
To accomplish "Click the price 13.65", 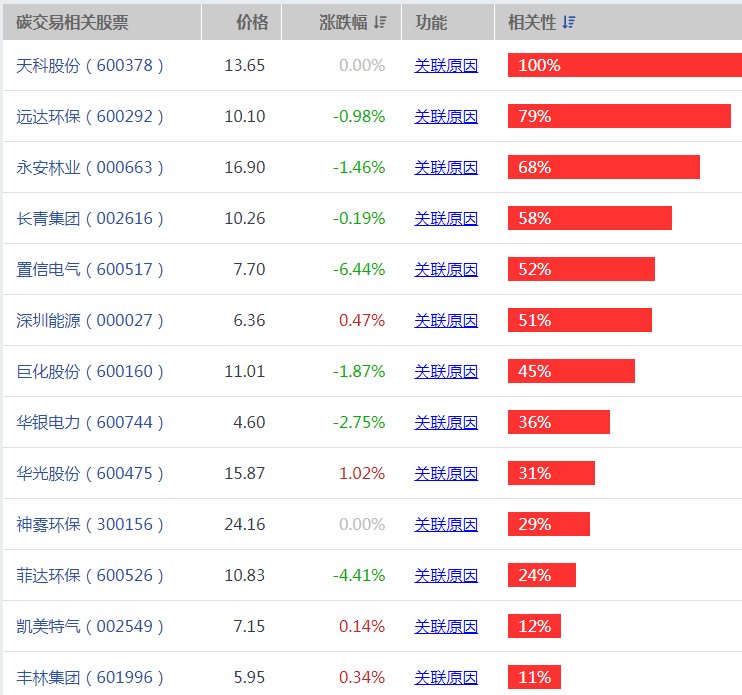I will [x=245, y=65].
